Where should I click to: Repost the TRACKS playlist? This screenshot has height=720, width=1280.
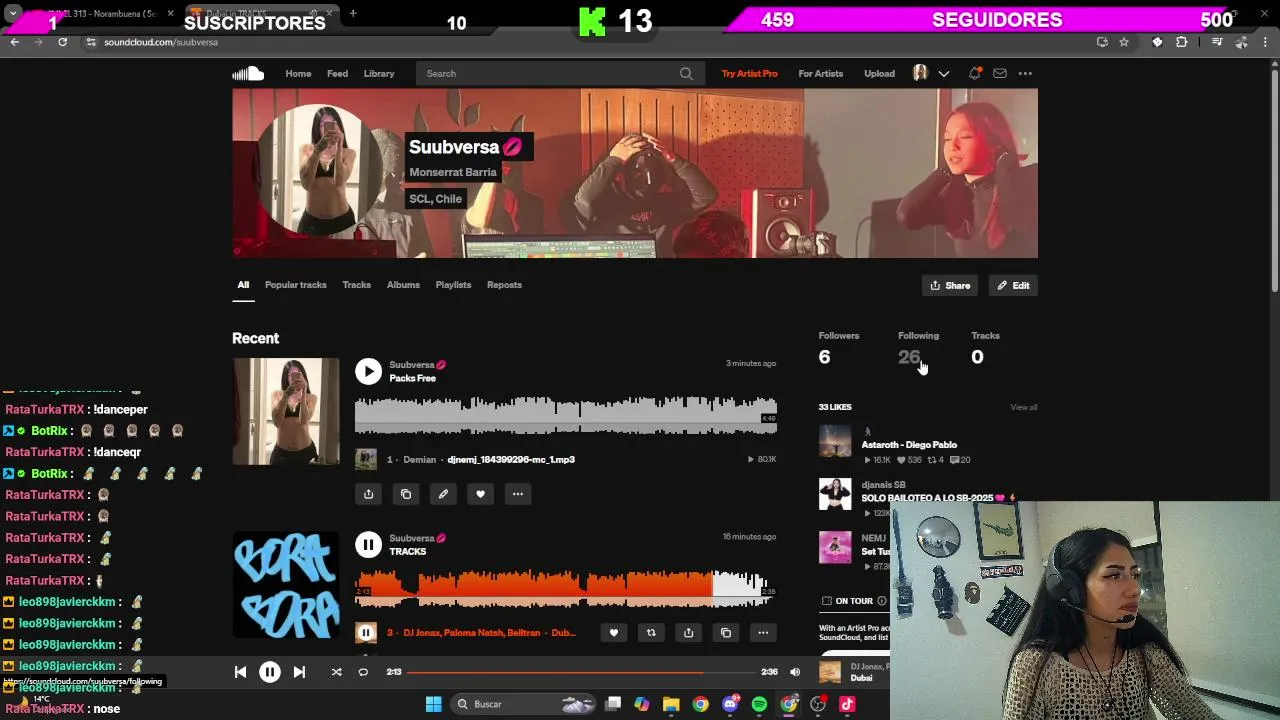[x=651, y=632]
